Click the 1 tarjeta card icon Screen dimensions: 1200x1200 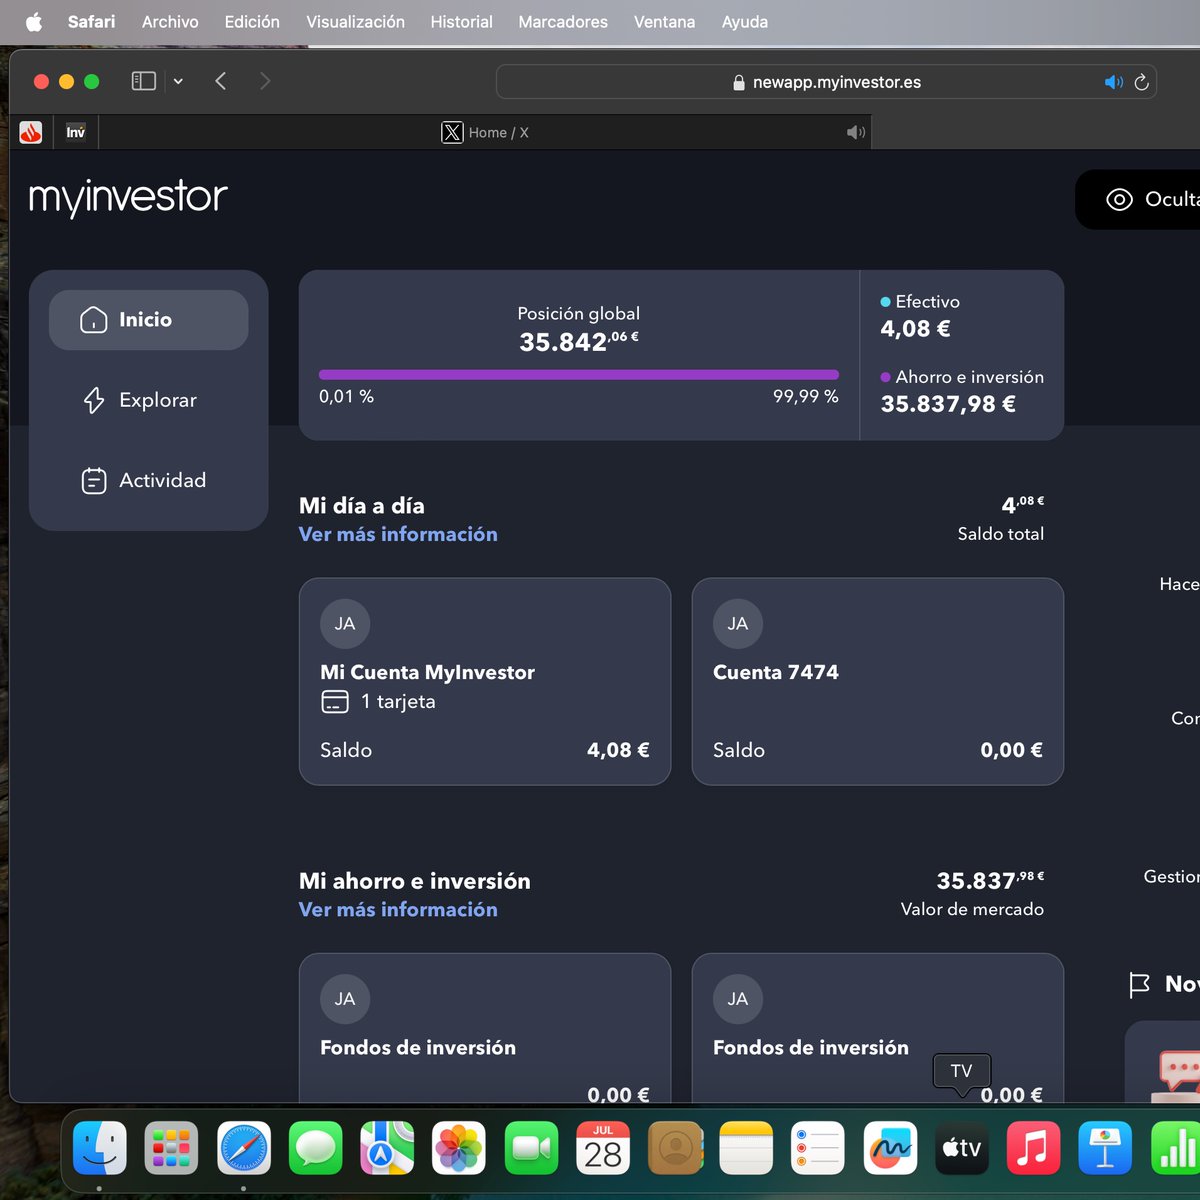[335, 702]
